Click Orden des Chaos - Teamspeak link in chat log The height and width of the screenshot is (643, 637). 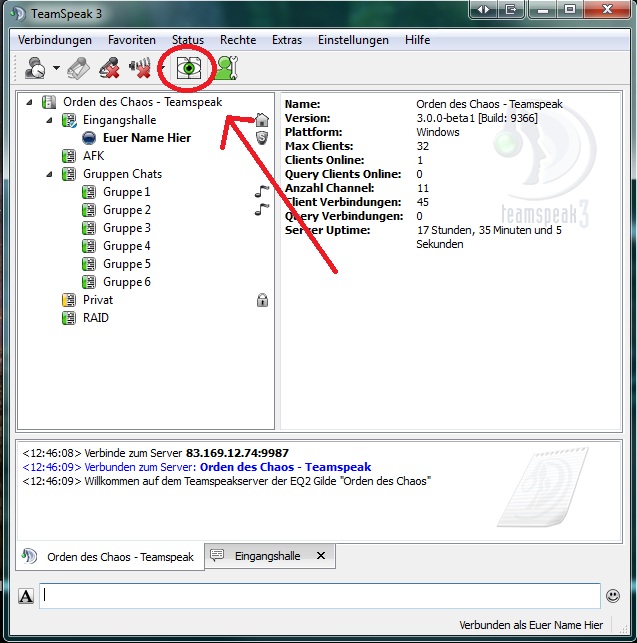coord(285,467)
